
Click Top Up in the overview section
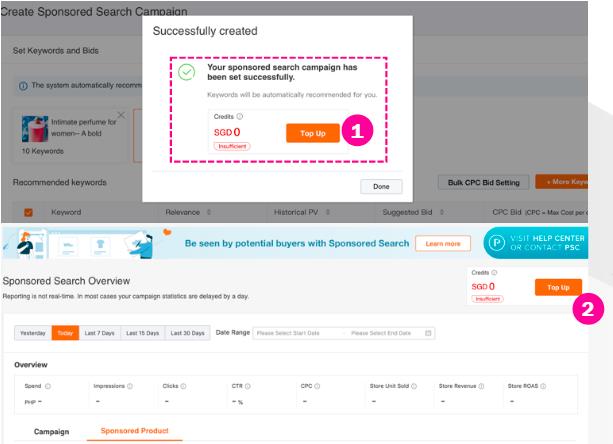558,287
